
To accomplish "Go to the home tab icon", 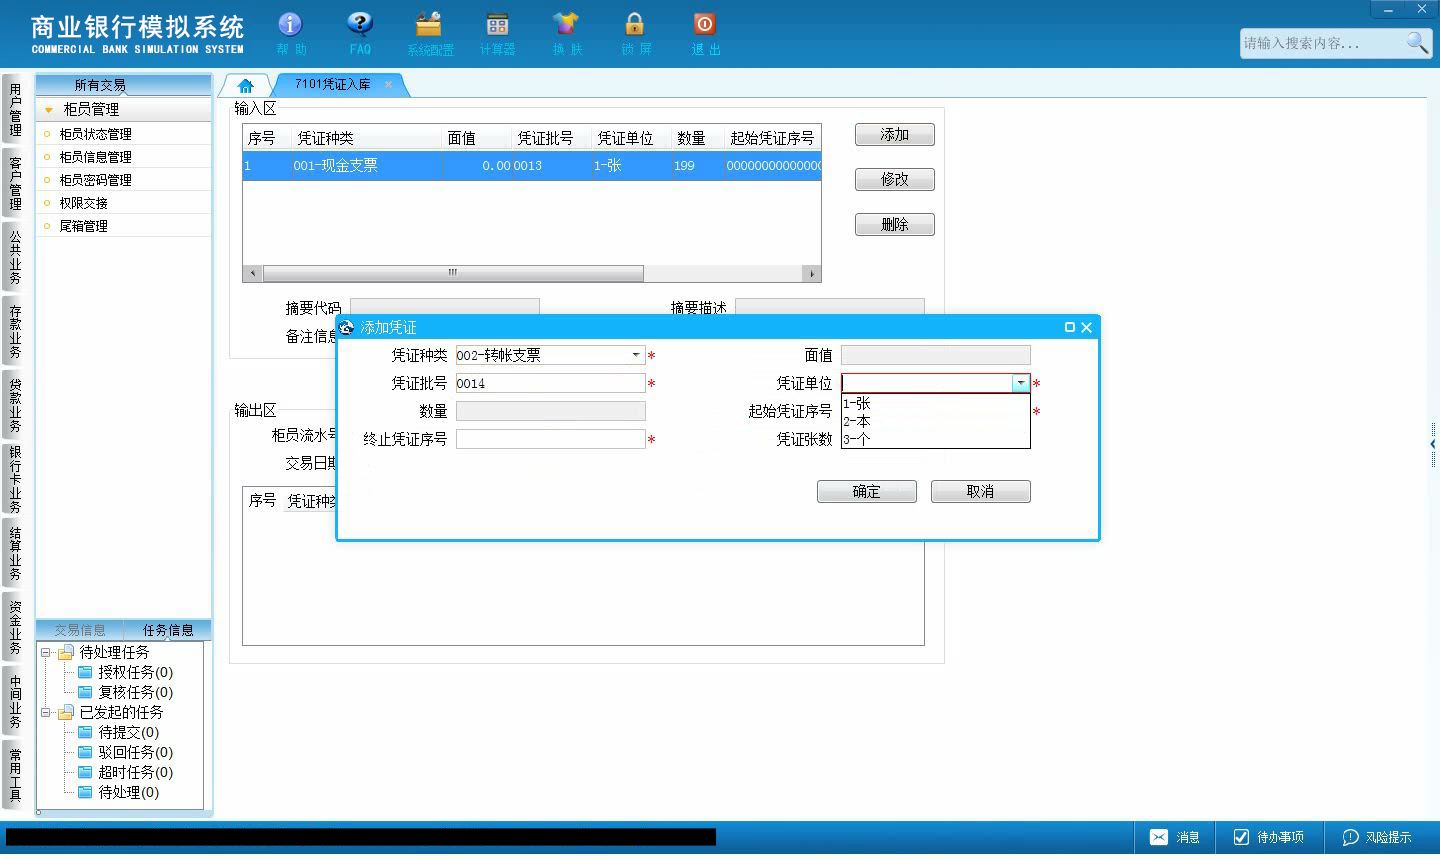I will [x=246, y=86].
